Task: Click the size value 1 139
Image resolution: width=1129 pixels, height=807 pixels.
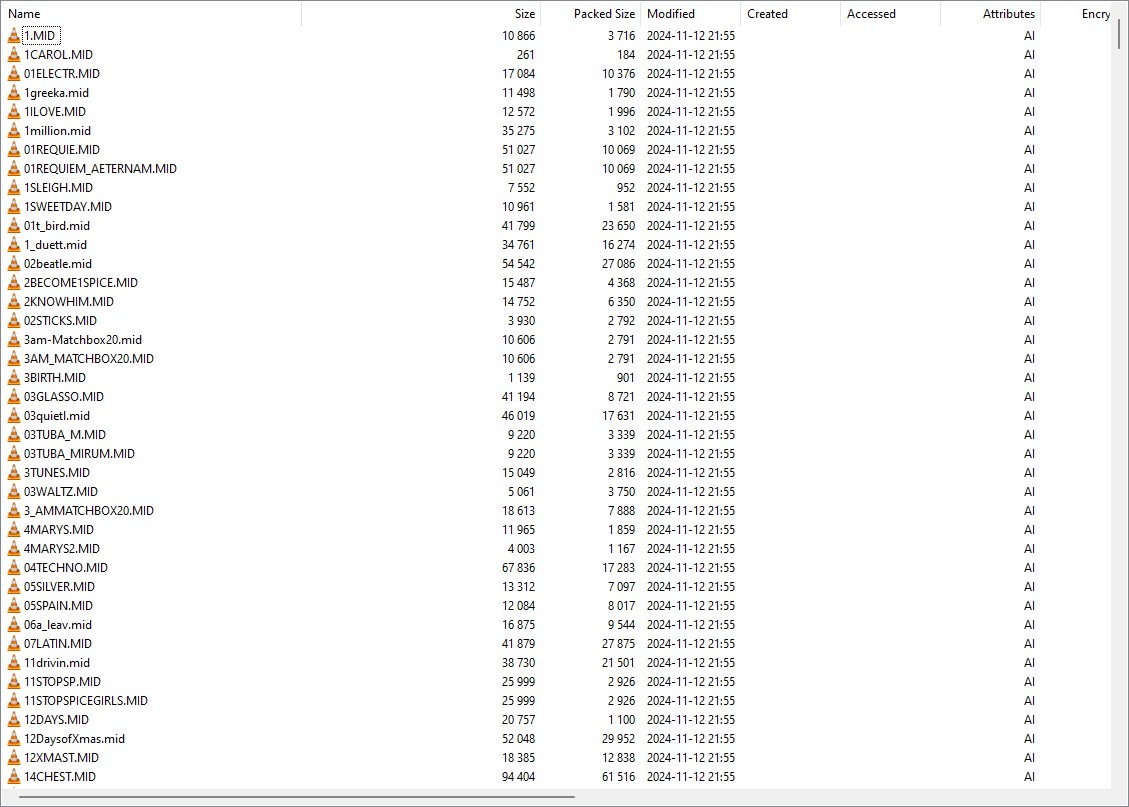Action: [521, 378]
